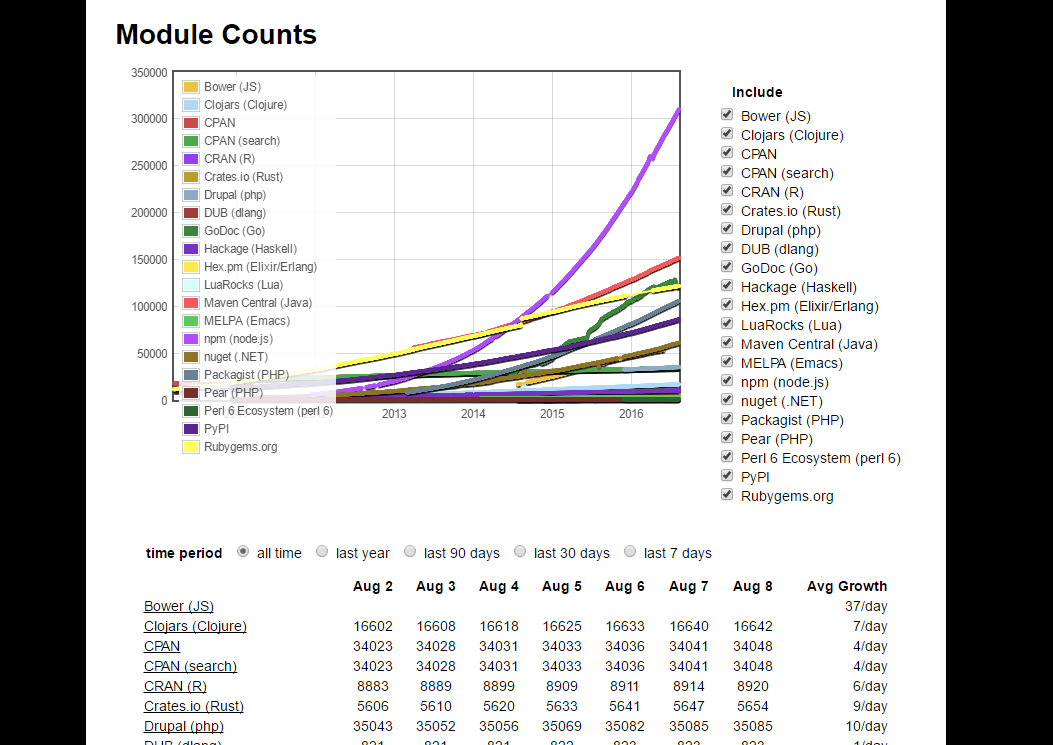Image resolution: width=1053 pixels, height=745 pixels.
Task: Click the 350000 y-axis label
Action: pyautogui.click(x=149, y=73)
